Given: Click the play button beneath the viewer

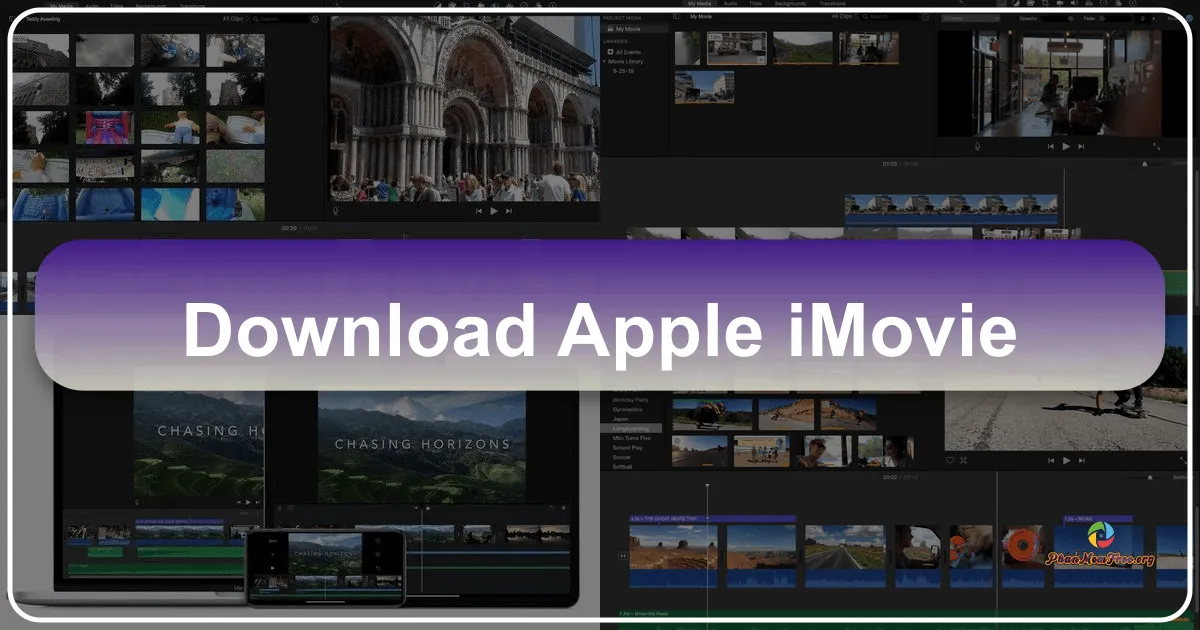Looking at the screenshot, I should 1066,146.
